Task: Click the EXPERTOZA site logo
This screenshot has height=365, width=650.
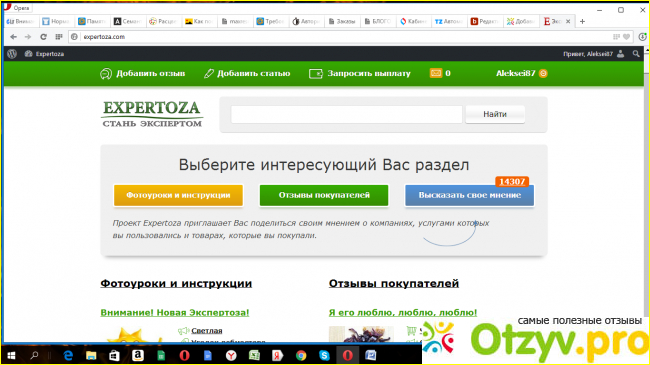Action: click(x=152, y=114)
